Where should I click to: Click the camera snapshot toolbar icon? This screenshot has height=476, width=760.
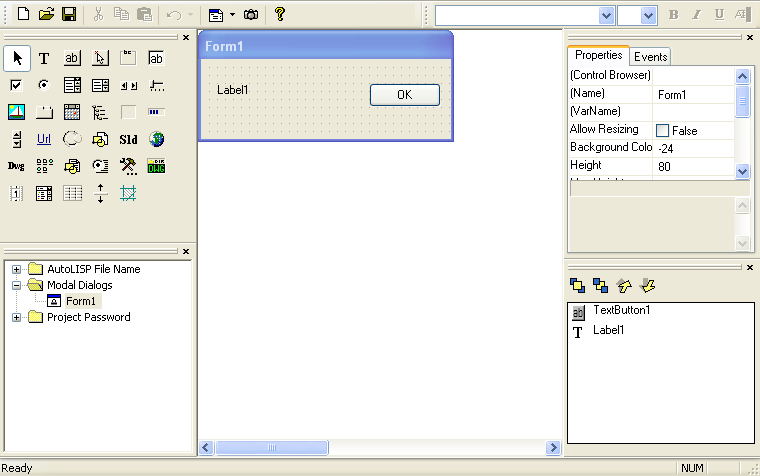(x=251, y=15)
